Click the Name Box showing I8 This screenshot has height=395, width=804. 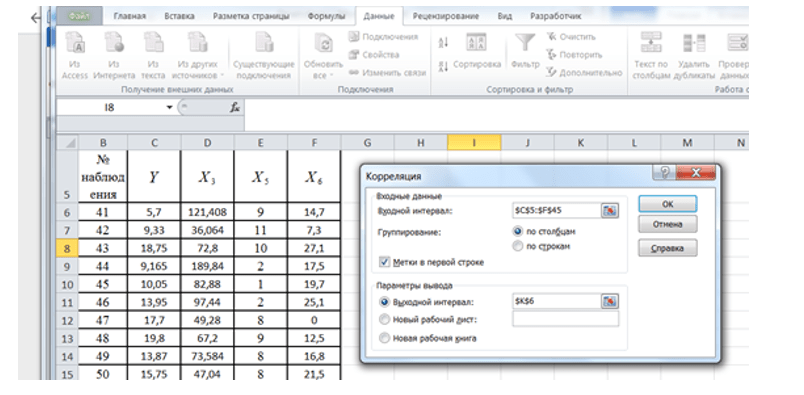click(x=110, y=108)
